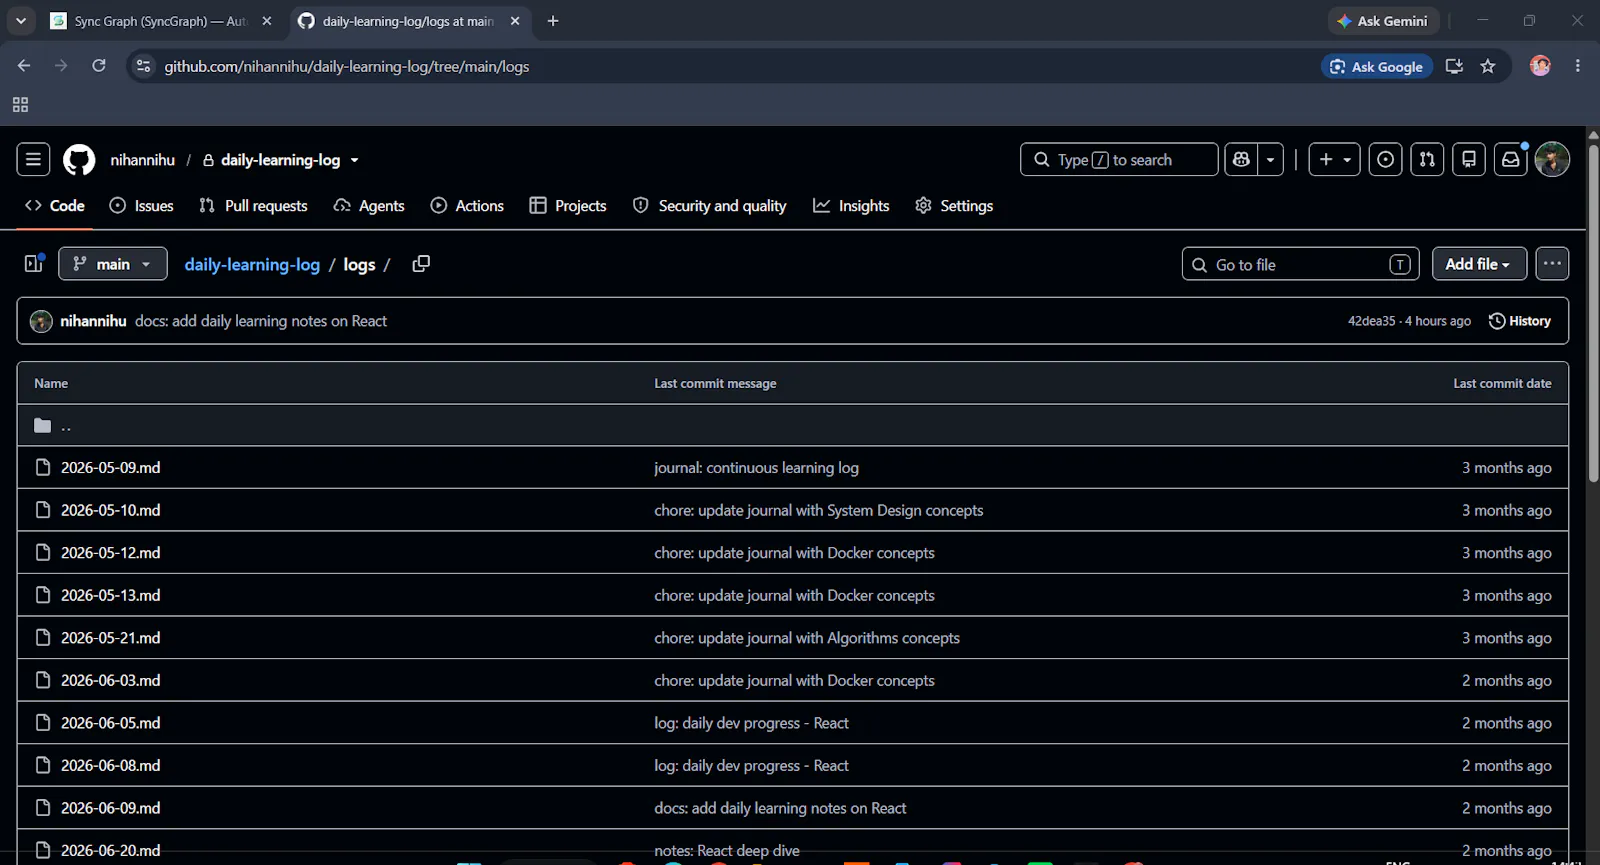The width and height of the screenshot is (1600, 865).
Task: Switch to the Pull requests tab
Action: coord(253,205)
